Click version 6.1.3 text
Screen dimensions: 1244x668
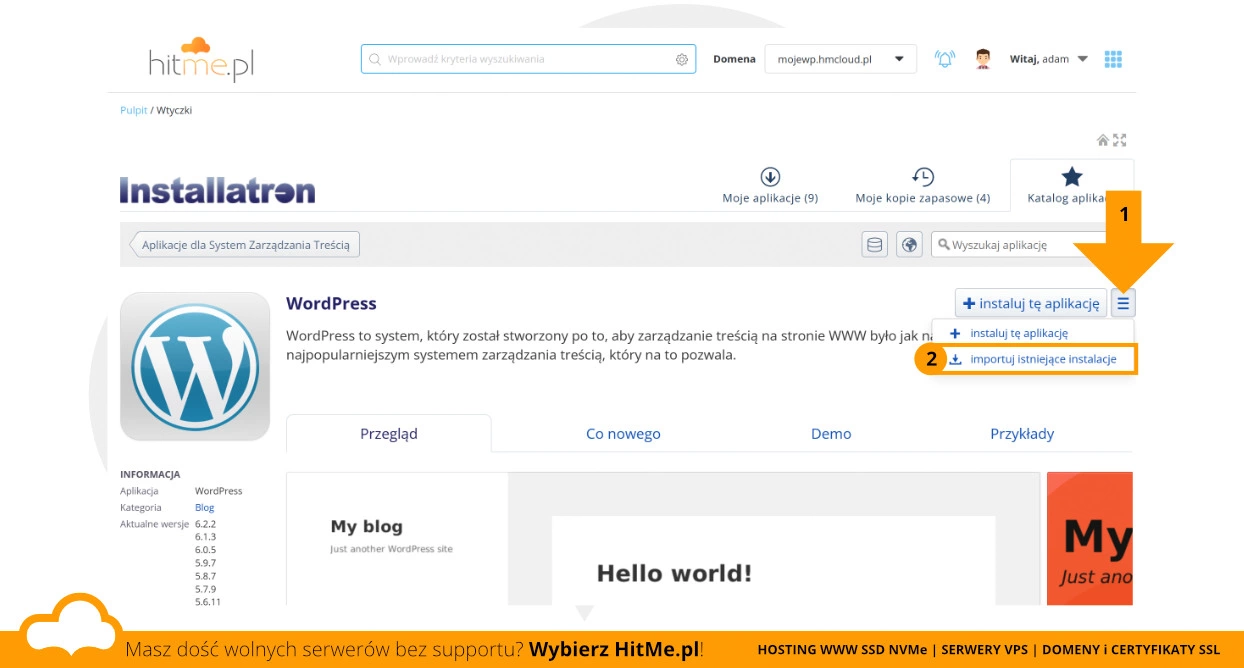point(206,537)
